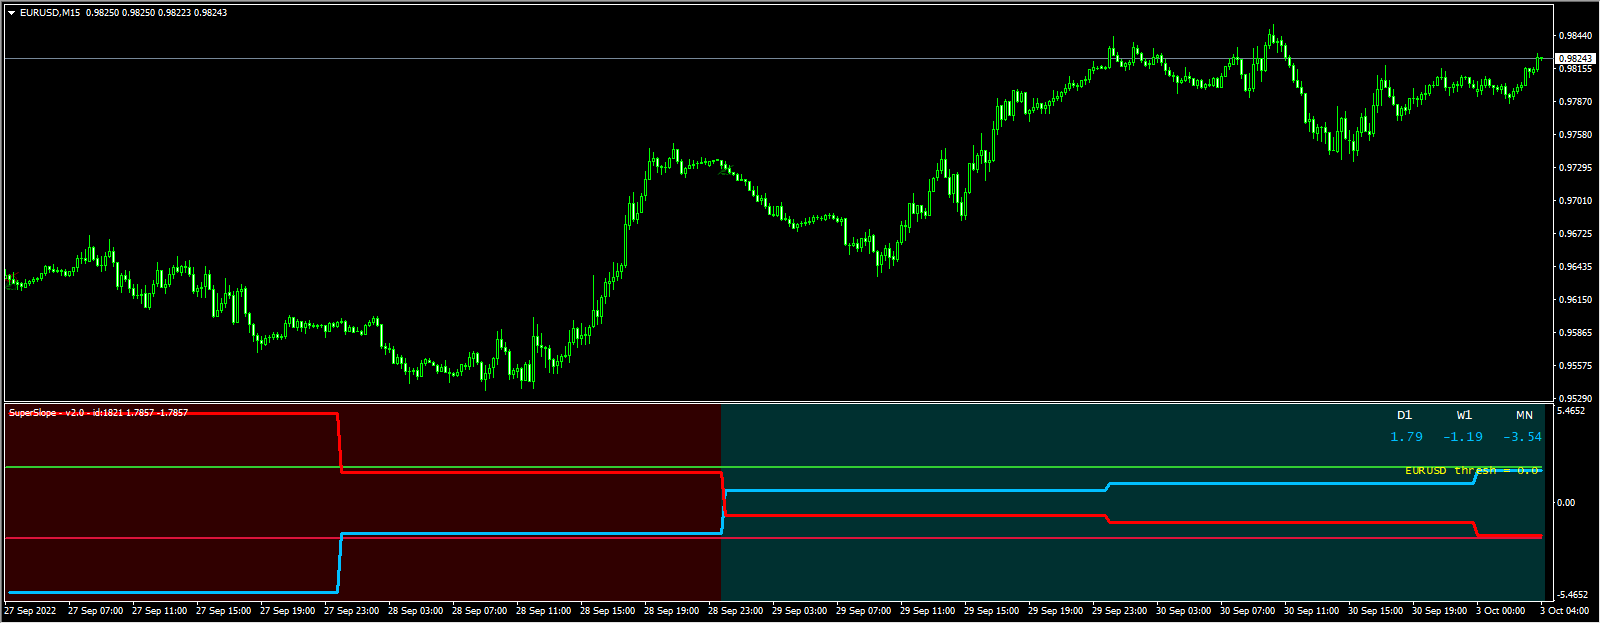The width and height of the screenshot is (1601, 624).
Task: Open the chart menu arrow beside EURUSD,M15
Action: [x=11, y=13]
